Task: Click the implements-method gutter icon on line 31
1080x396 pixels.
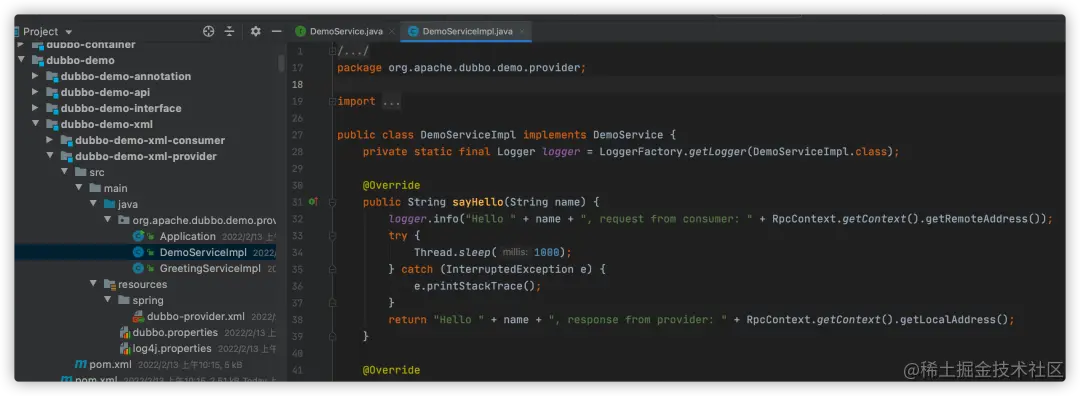Action: tap(313, 202)
